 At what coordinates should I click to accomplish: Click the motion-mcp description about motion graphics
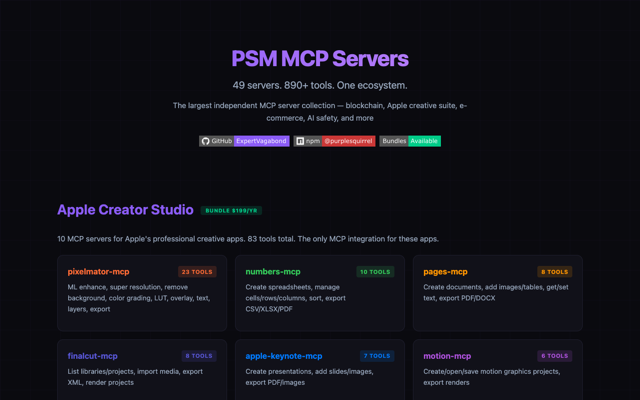[491, 377]
